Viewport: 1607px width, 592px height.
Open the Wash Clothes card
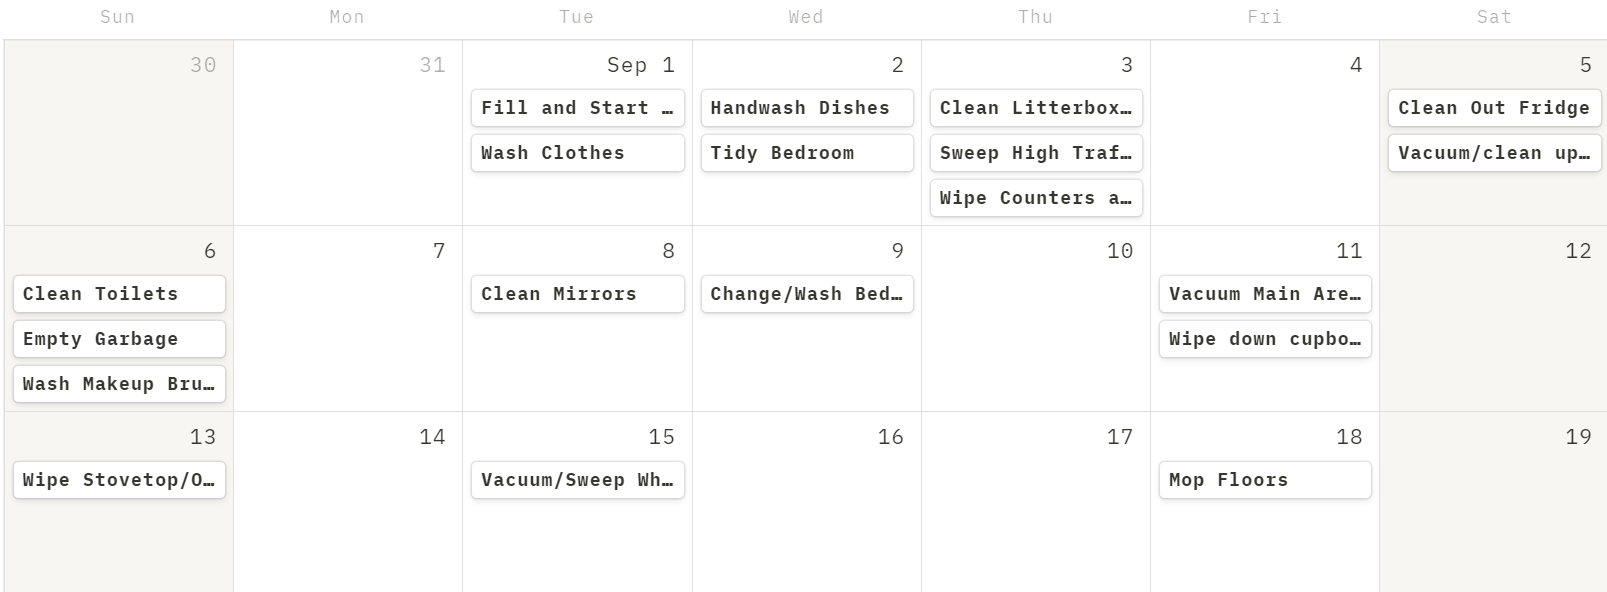[x=577, y=153]
